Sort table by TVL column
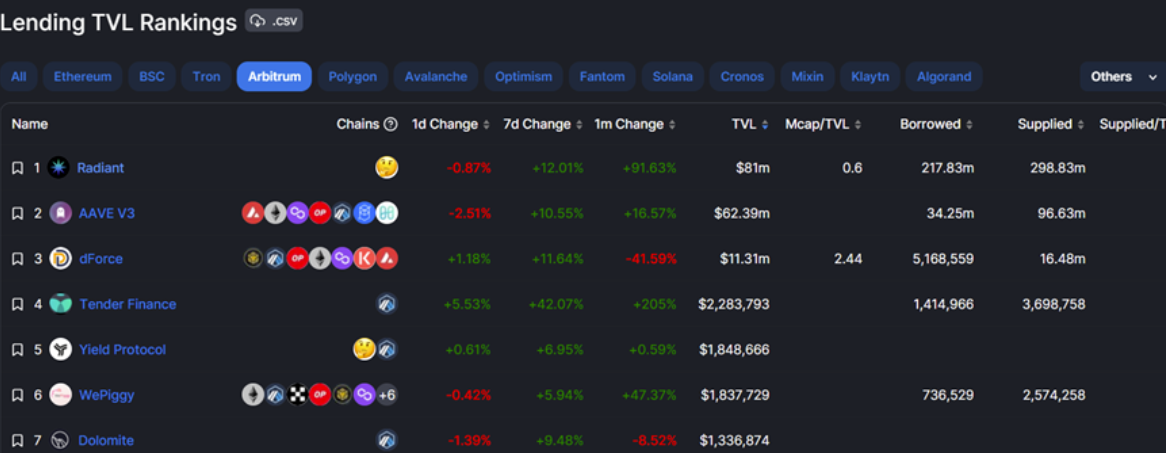 [750, 124]
